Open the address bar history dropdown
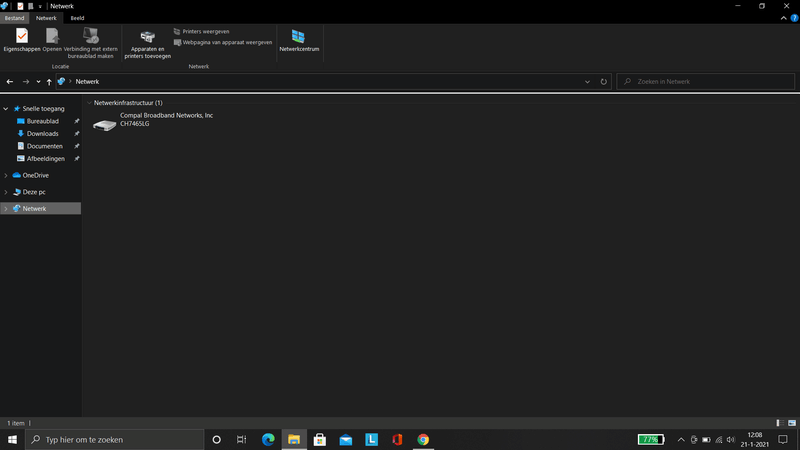 [588, 82]
